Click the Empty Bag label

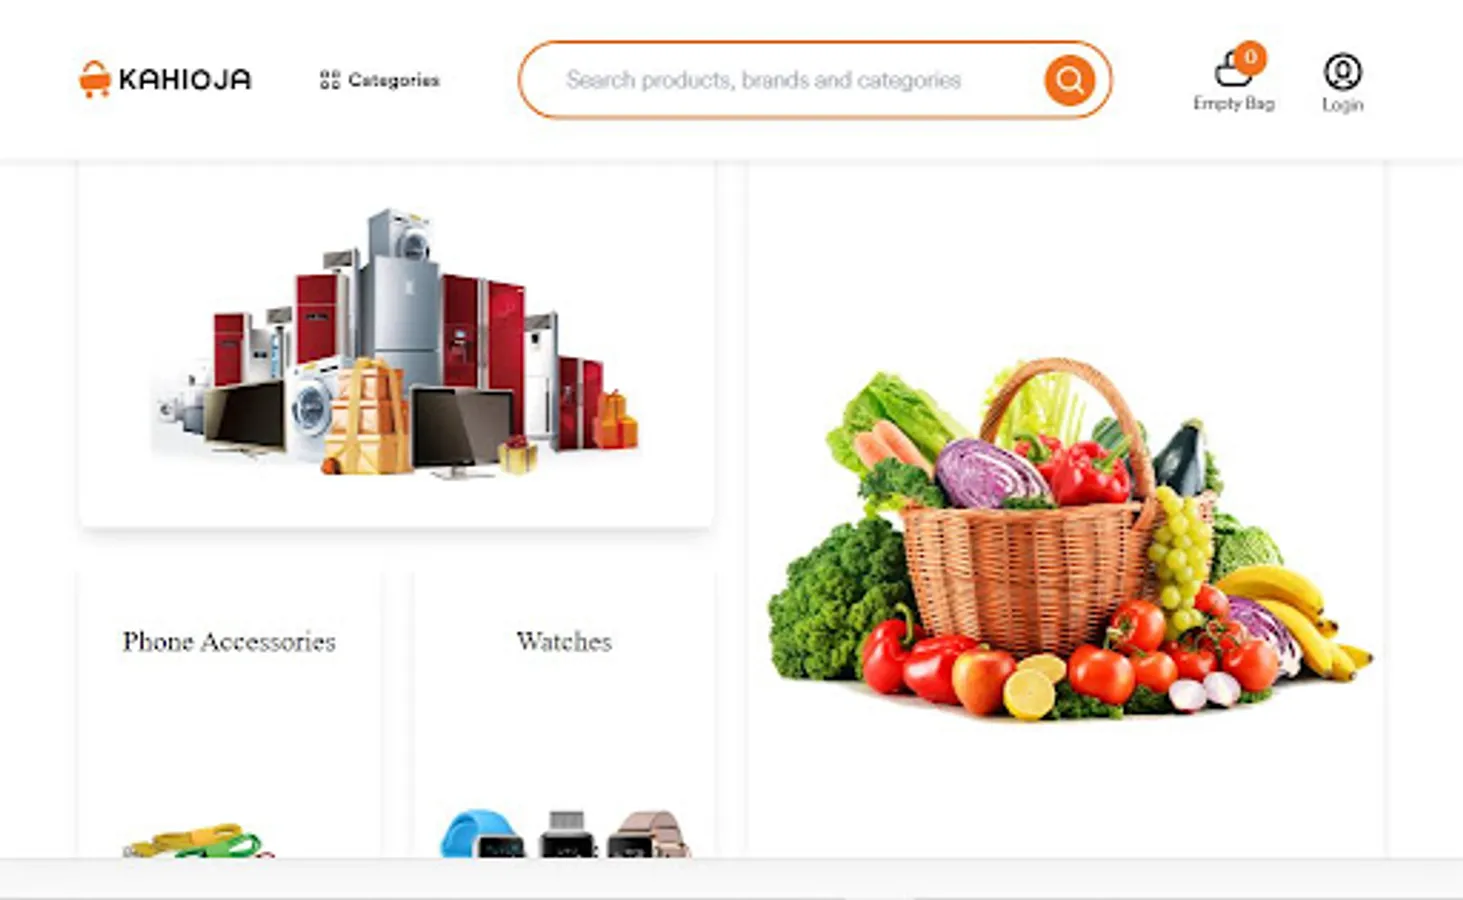(x=1234, y=104)
